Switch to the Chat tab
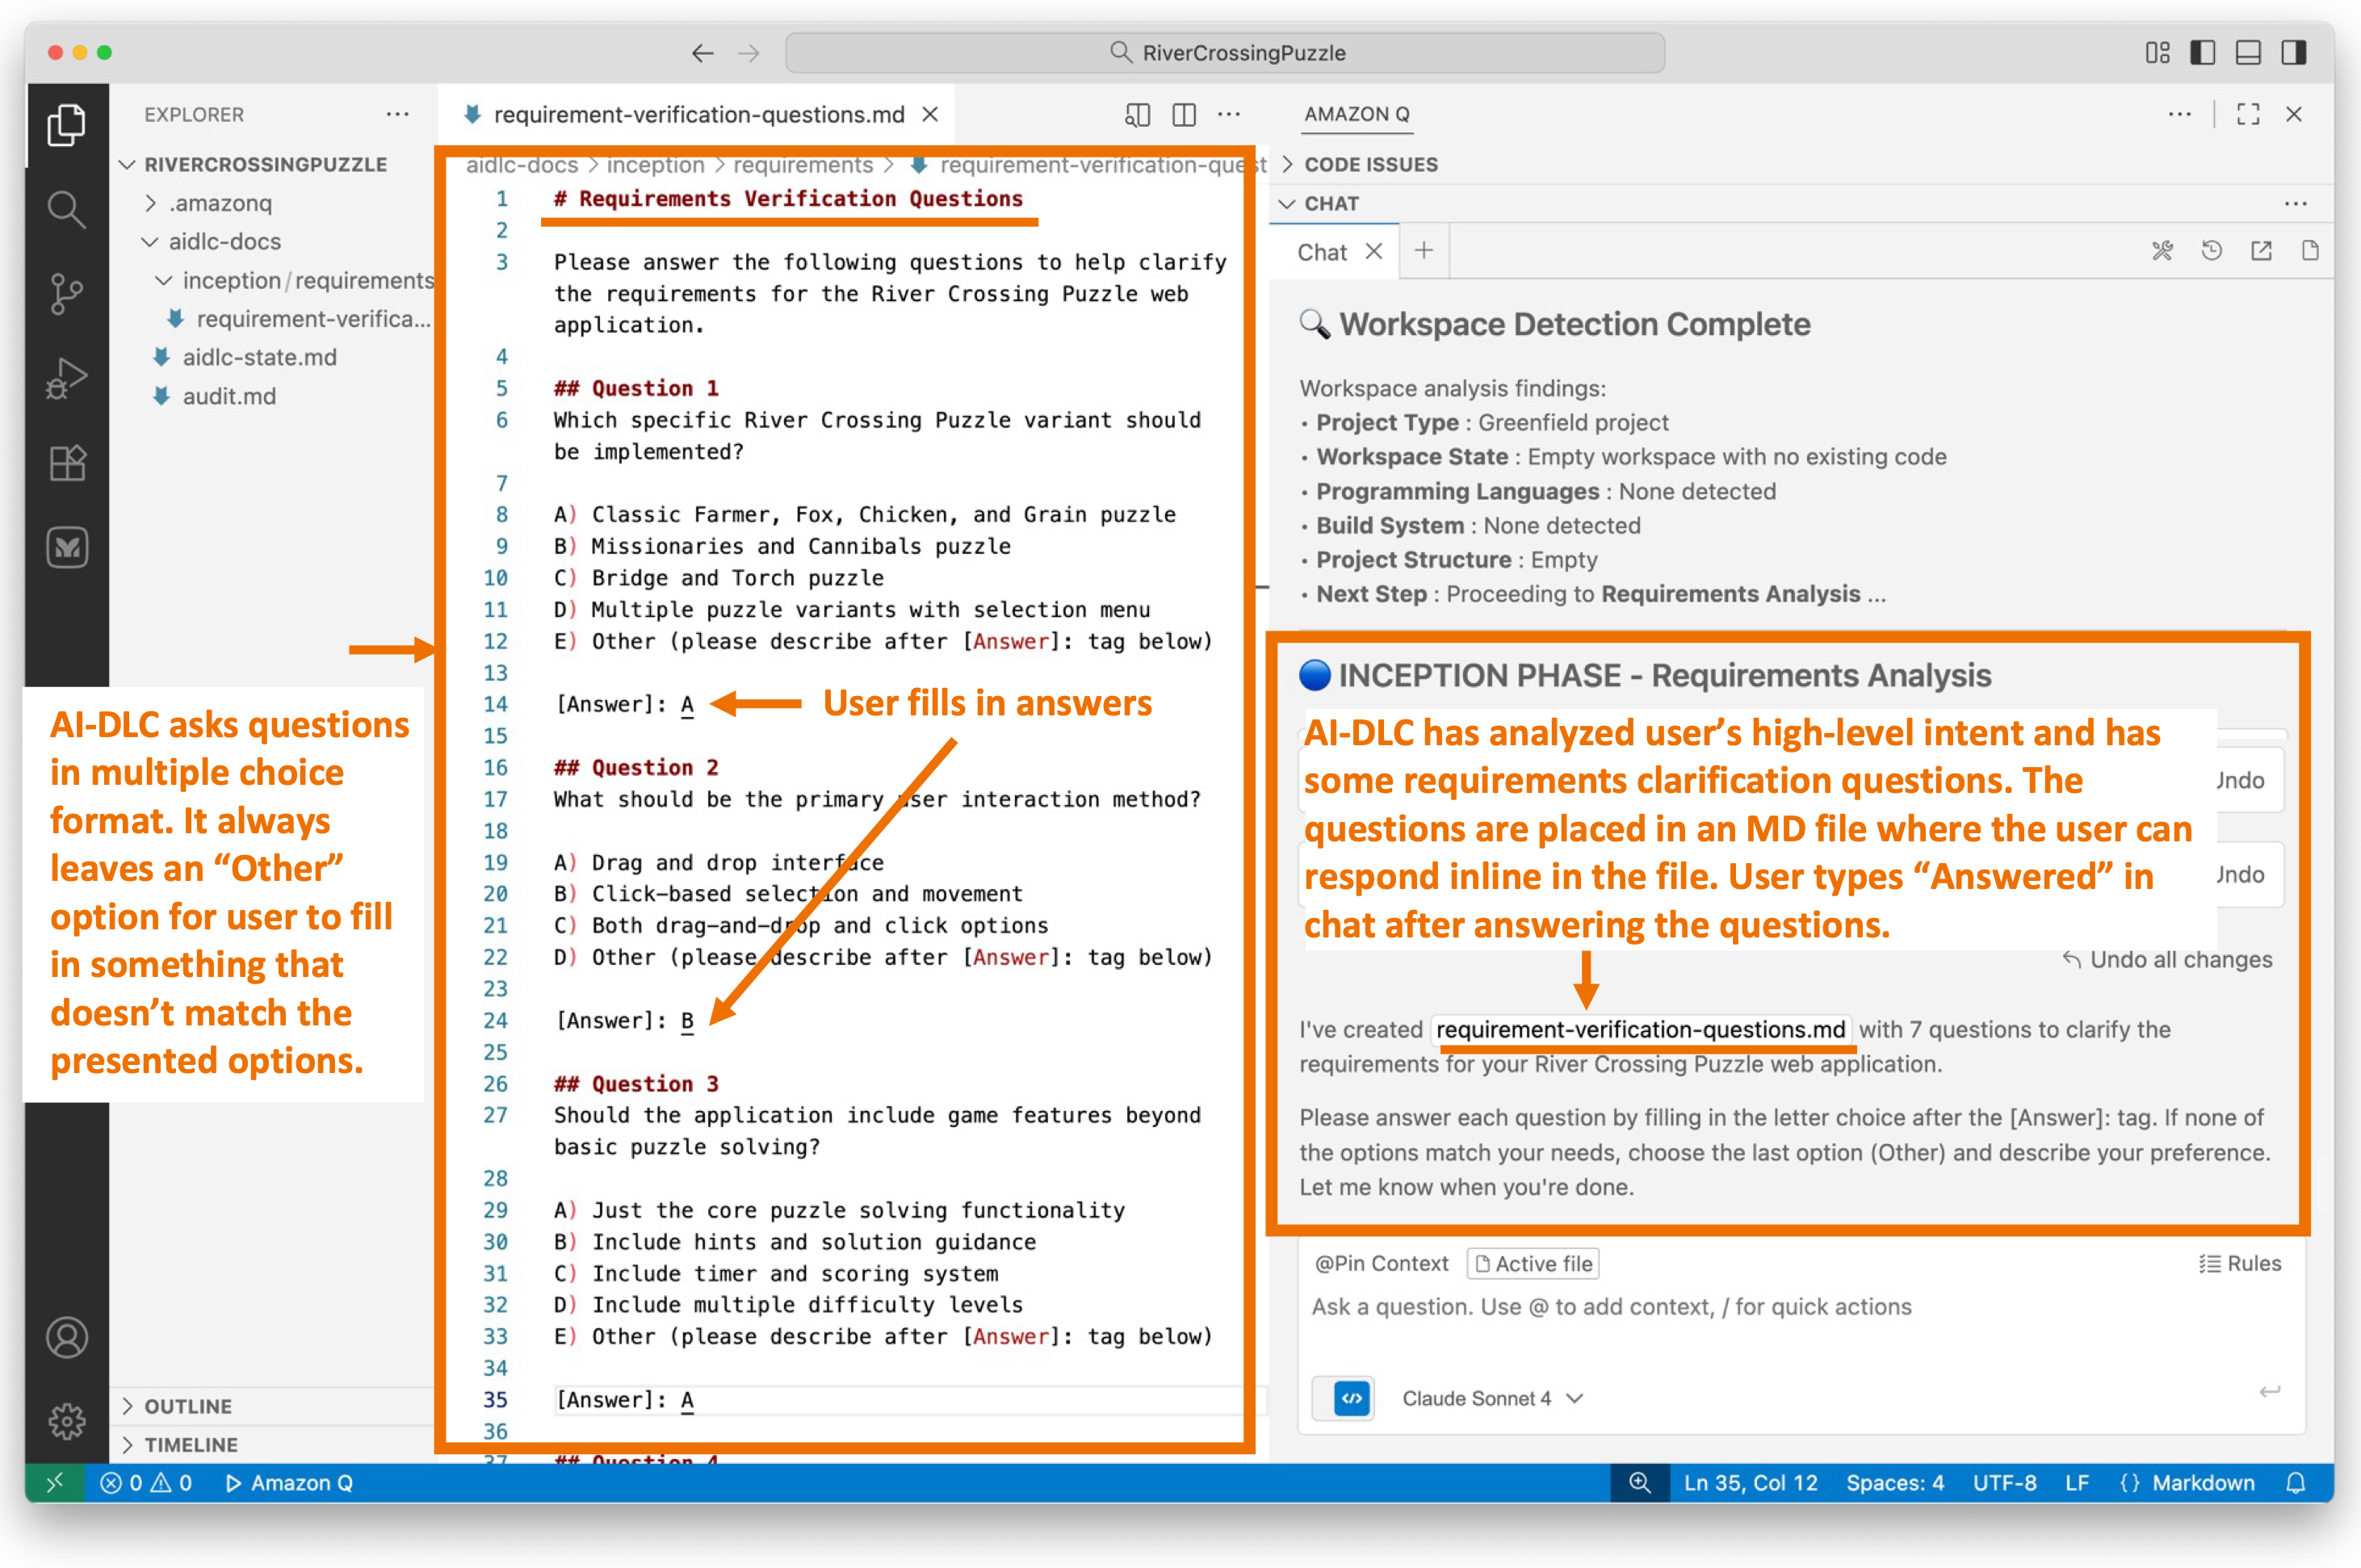The image size is (2361, 1568). (x=1322, y=251)
